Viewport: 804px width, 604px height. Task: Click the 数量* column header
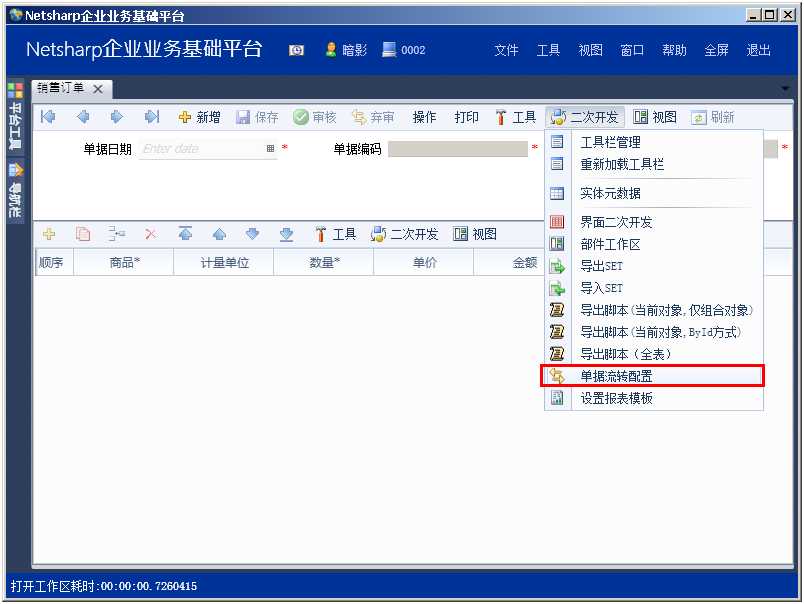tap(324, 263)
